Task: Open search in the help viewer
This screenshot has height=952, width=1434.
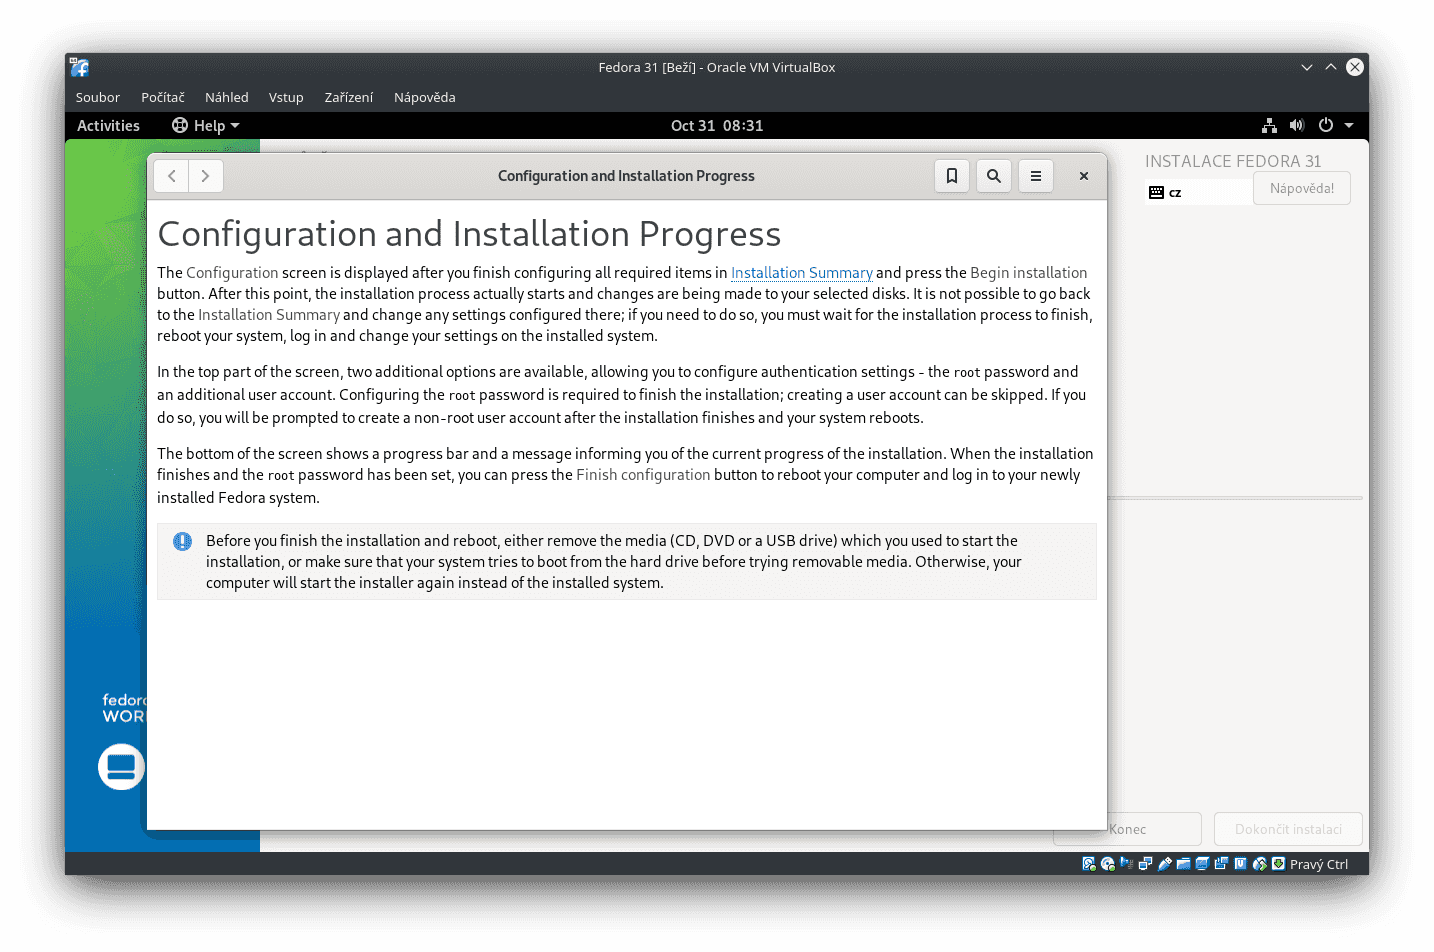Action: click(993, 175)
